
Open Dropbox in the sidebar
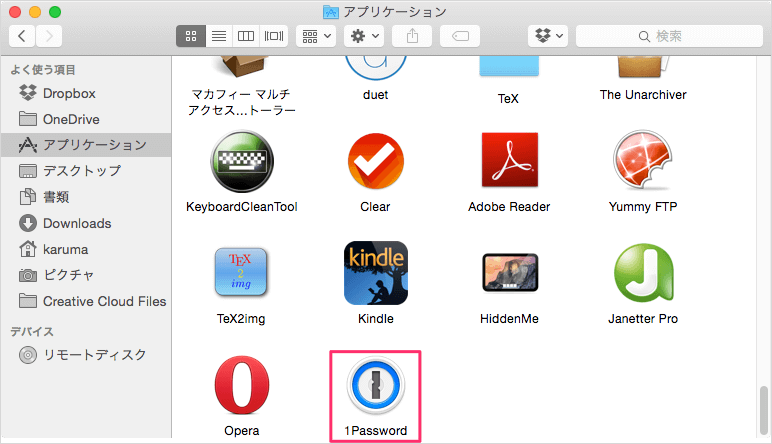click(x=86, y=93)
